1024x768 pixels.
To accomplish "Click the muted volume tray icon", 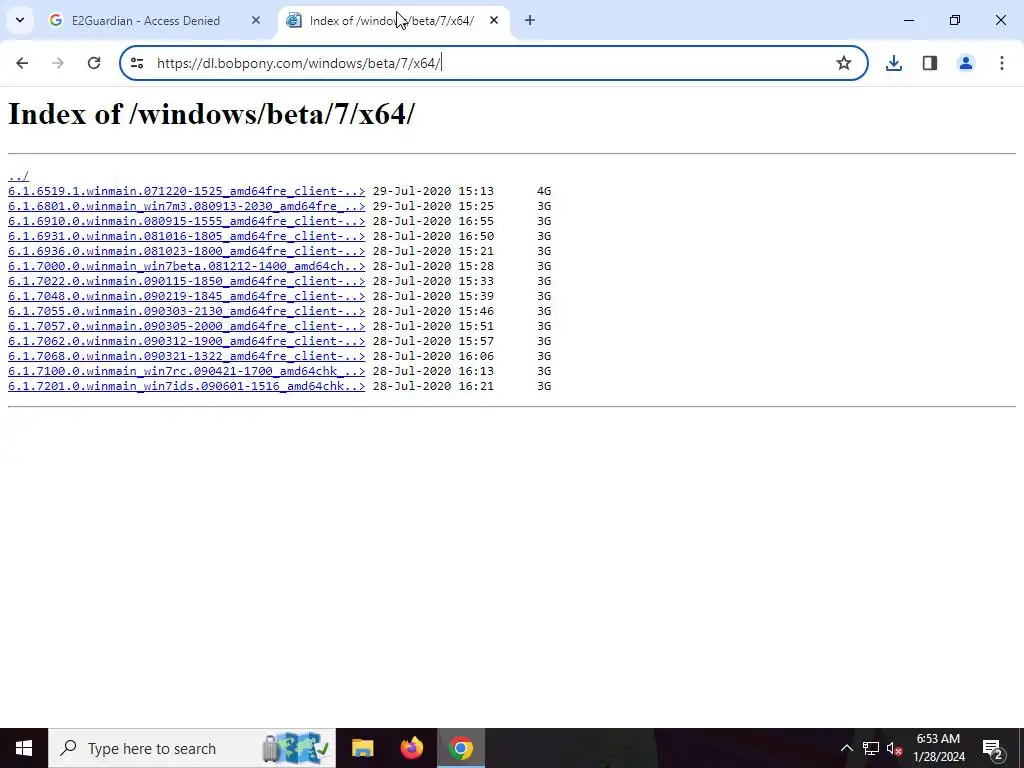I will tap(895, 748).
